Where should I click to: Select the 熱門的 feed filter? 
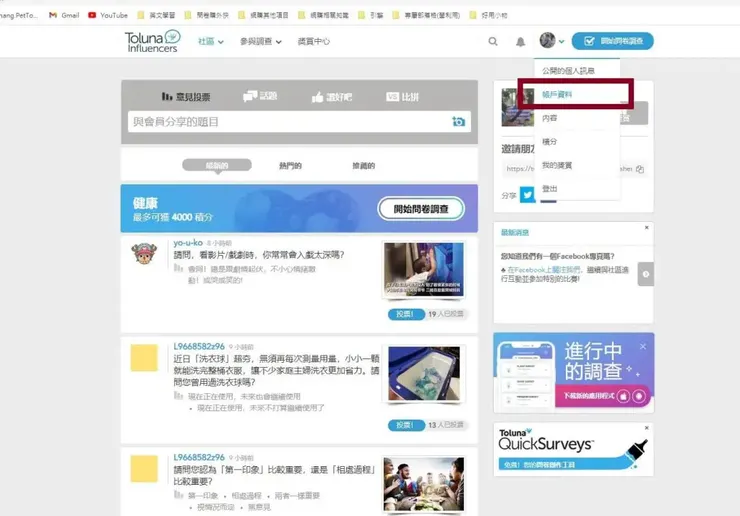290,166
